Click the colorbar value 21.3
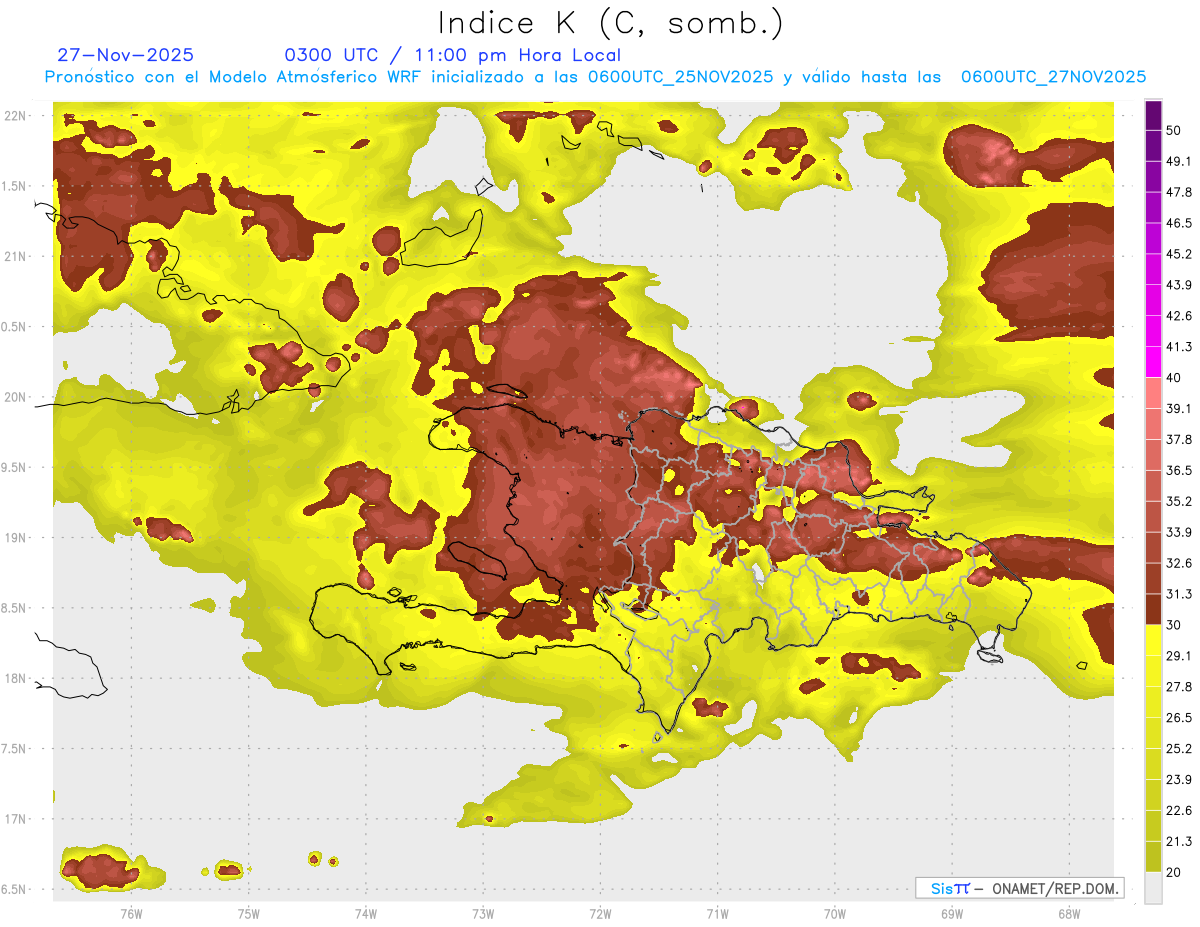Image resolution: width=1200 pixels, height=927 pixels. 1179,842
